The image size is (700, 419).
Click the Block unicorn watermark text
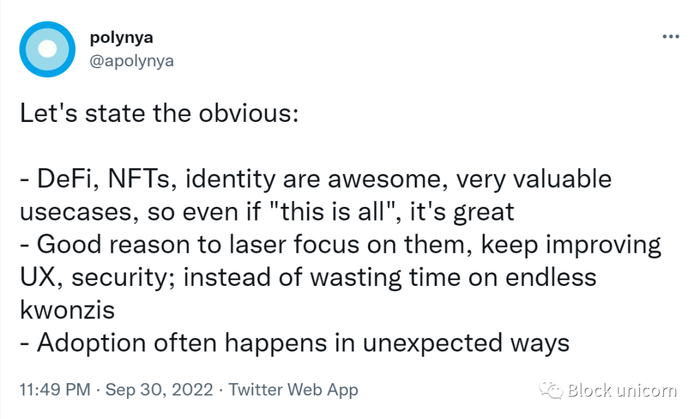[624, 390]
